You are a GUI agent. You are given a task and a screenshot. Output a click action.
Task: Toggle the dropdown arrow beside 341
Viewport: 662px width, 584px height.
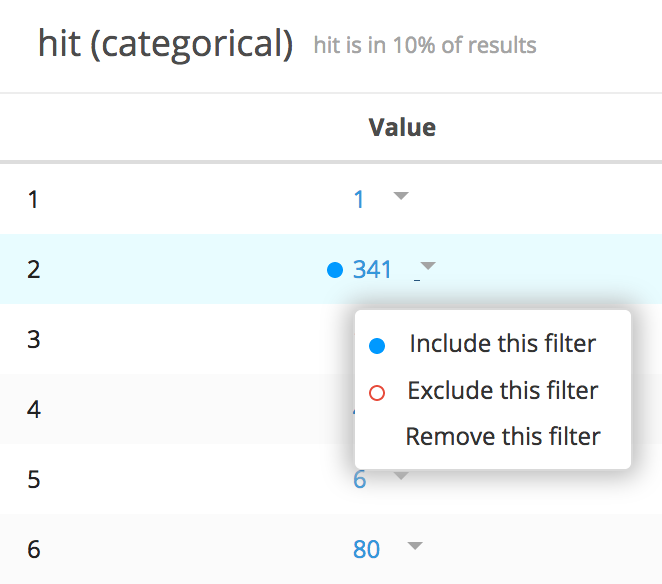(x=428, y=267)
